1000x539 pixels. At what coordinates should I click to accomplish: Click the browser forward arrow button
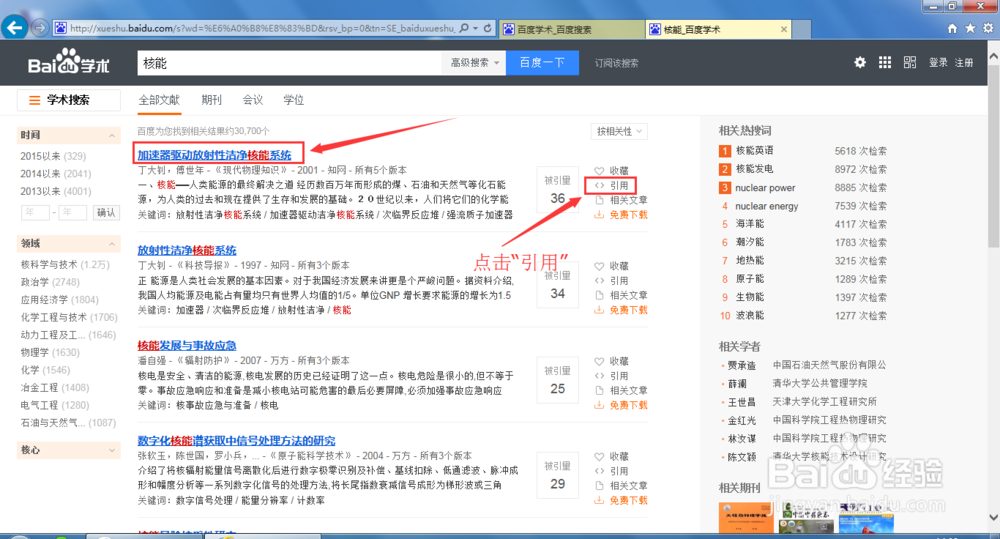click(40, 28)
